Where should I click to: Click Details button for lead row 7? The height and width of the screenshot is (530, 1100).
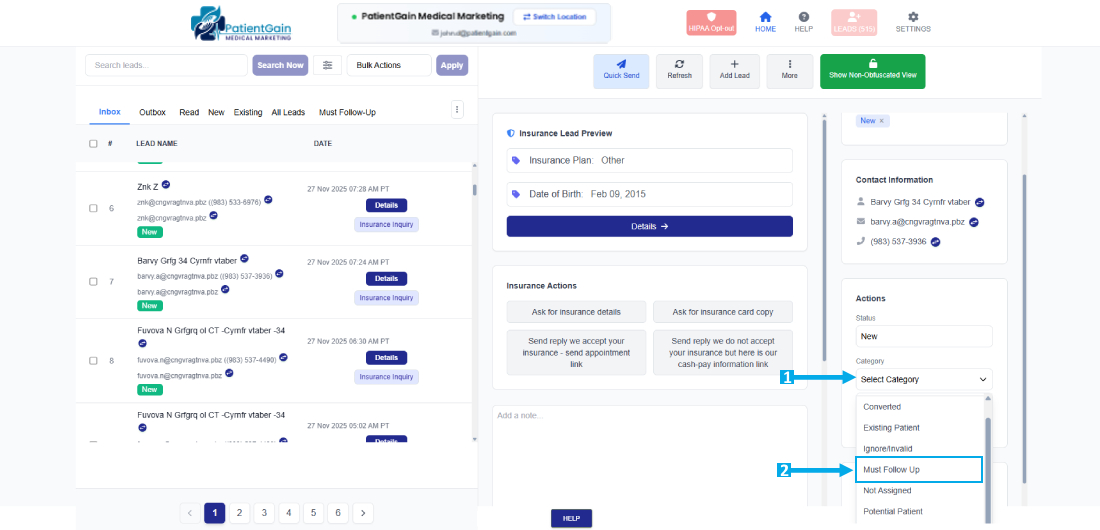tap(386, 279)
